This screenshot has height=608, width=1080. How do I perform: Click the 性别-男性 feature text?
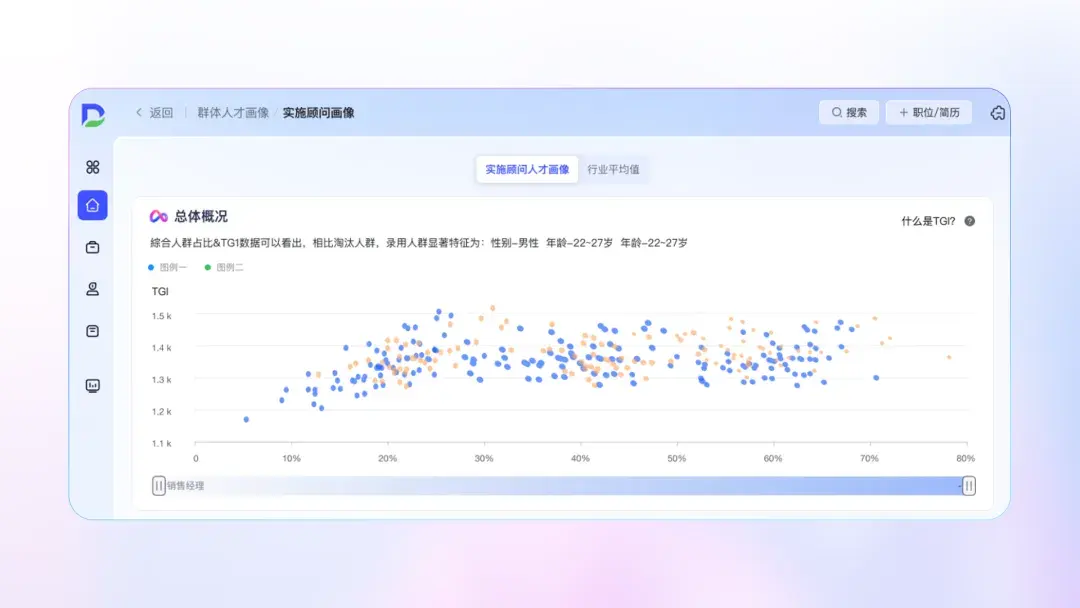tap(515, 242)
